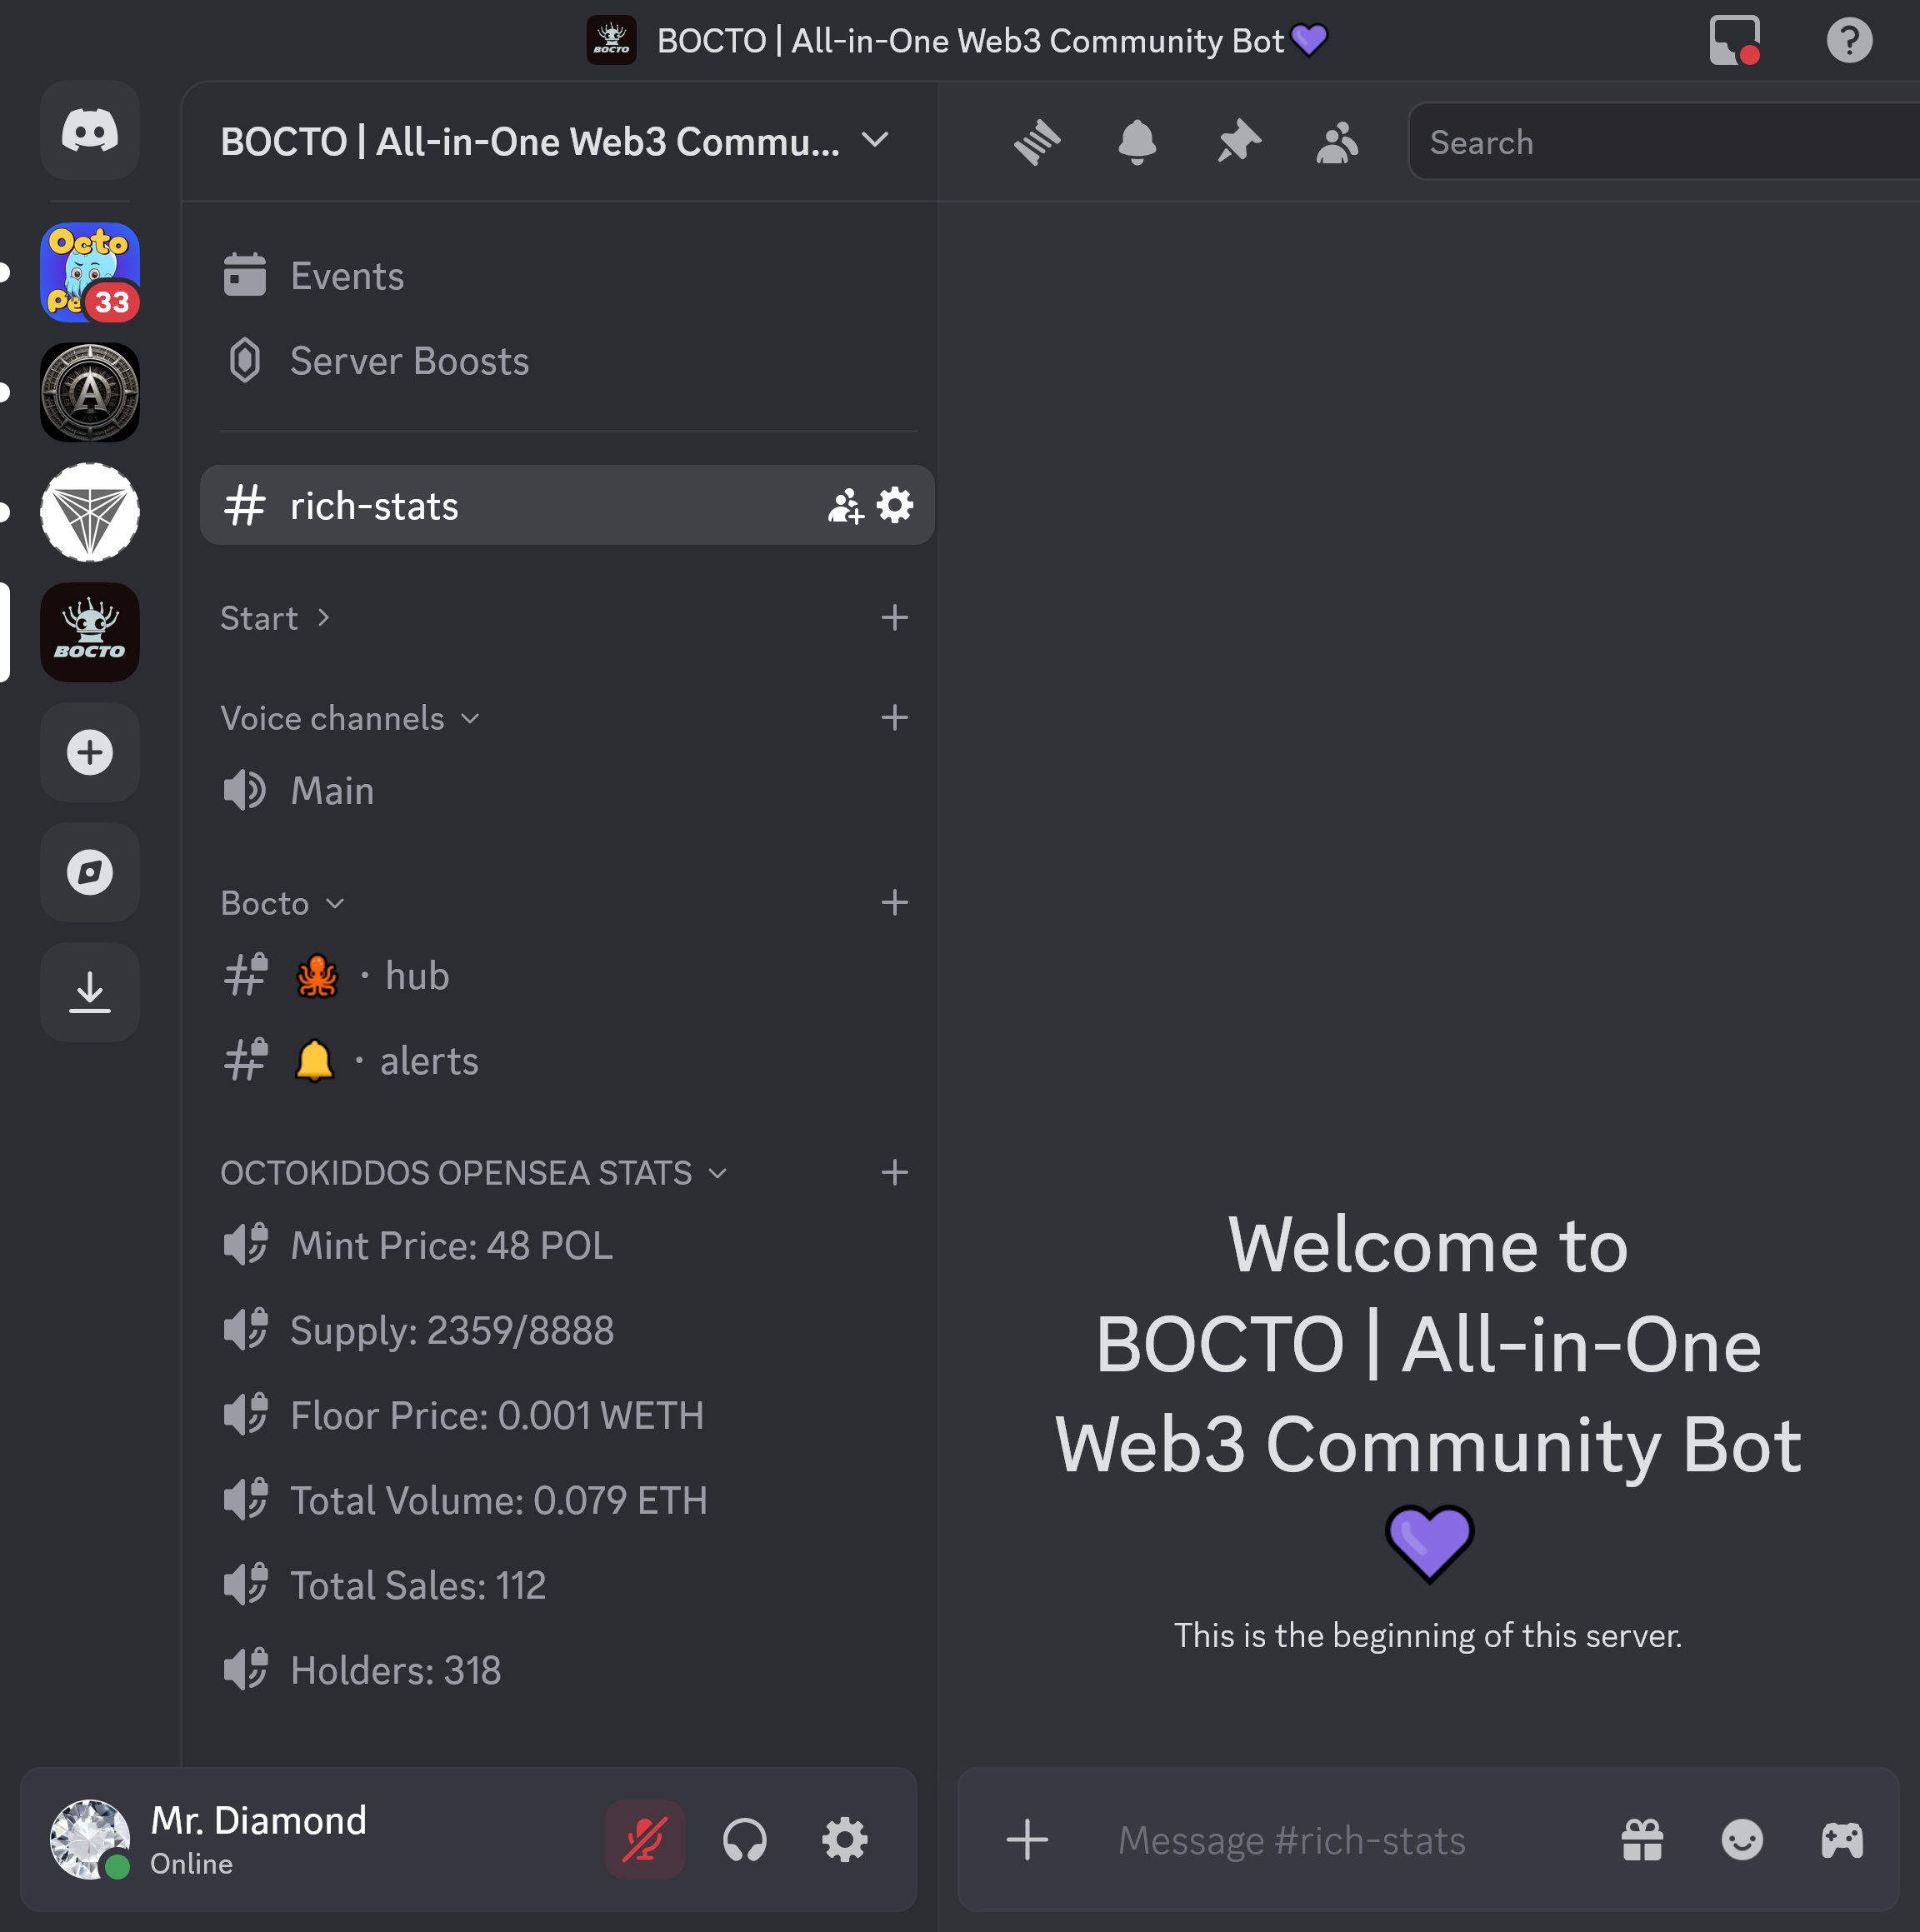Open the Discover servers compass icon
The height and width of the screenshot is (1932, 1920).
90,872
